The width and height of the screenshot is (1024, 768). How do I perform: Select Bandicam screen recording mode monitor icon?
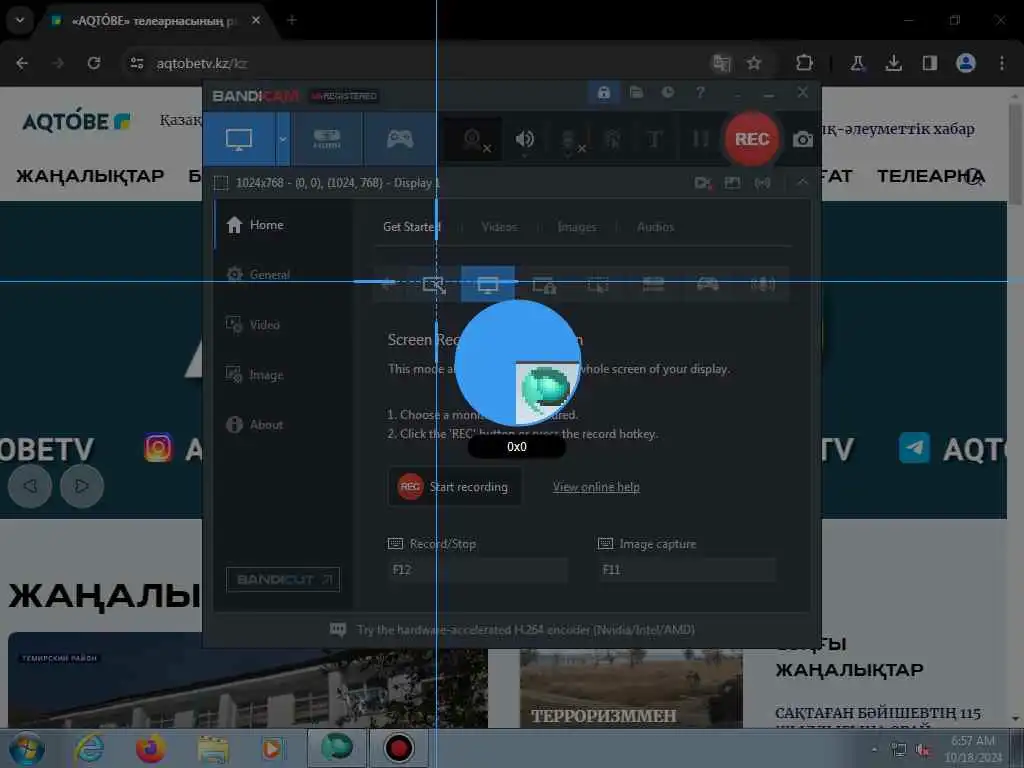tap(239, 138)
